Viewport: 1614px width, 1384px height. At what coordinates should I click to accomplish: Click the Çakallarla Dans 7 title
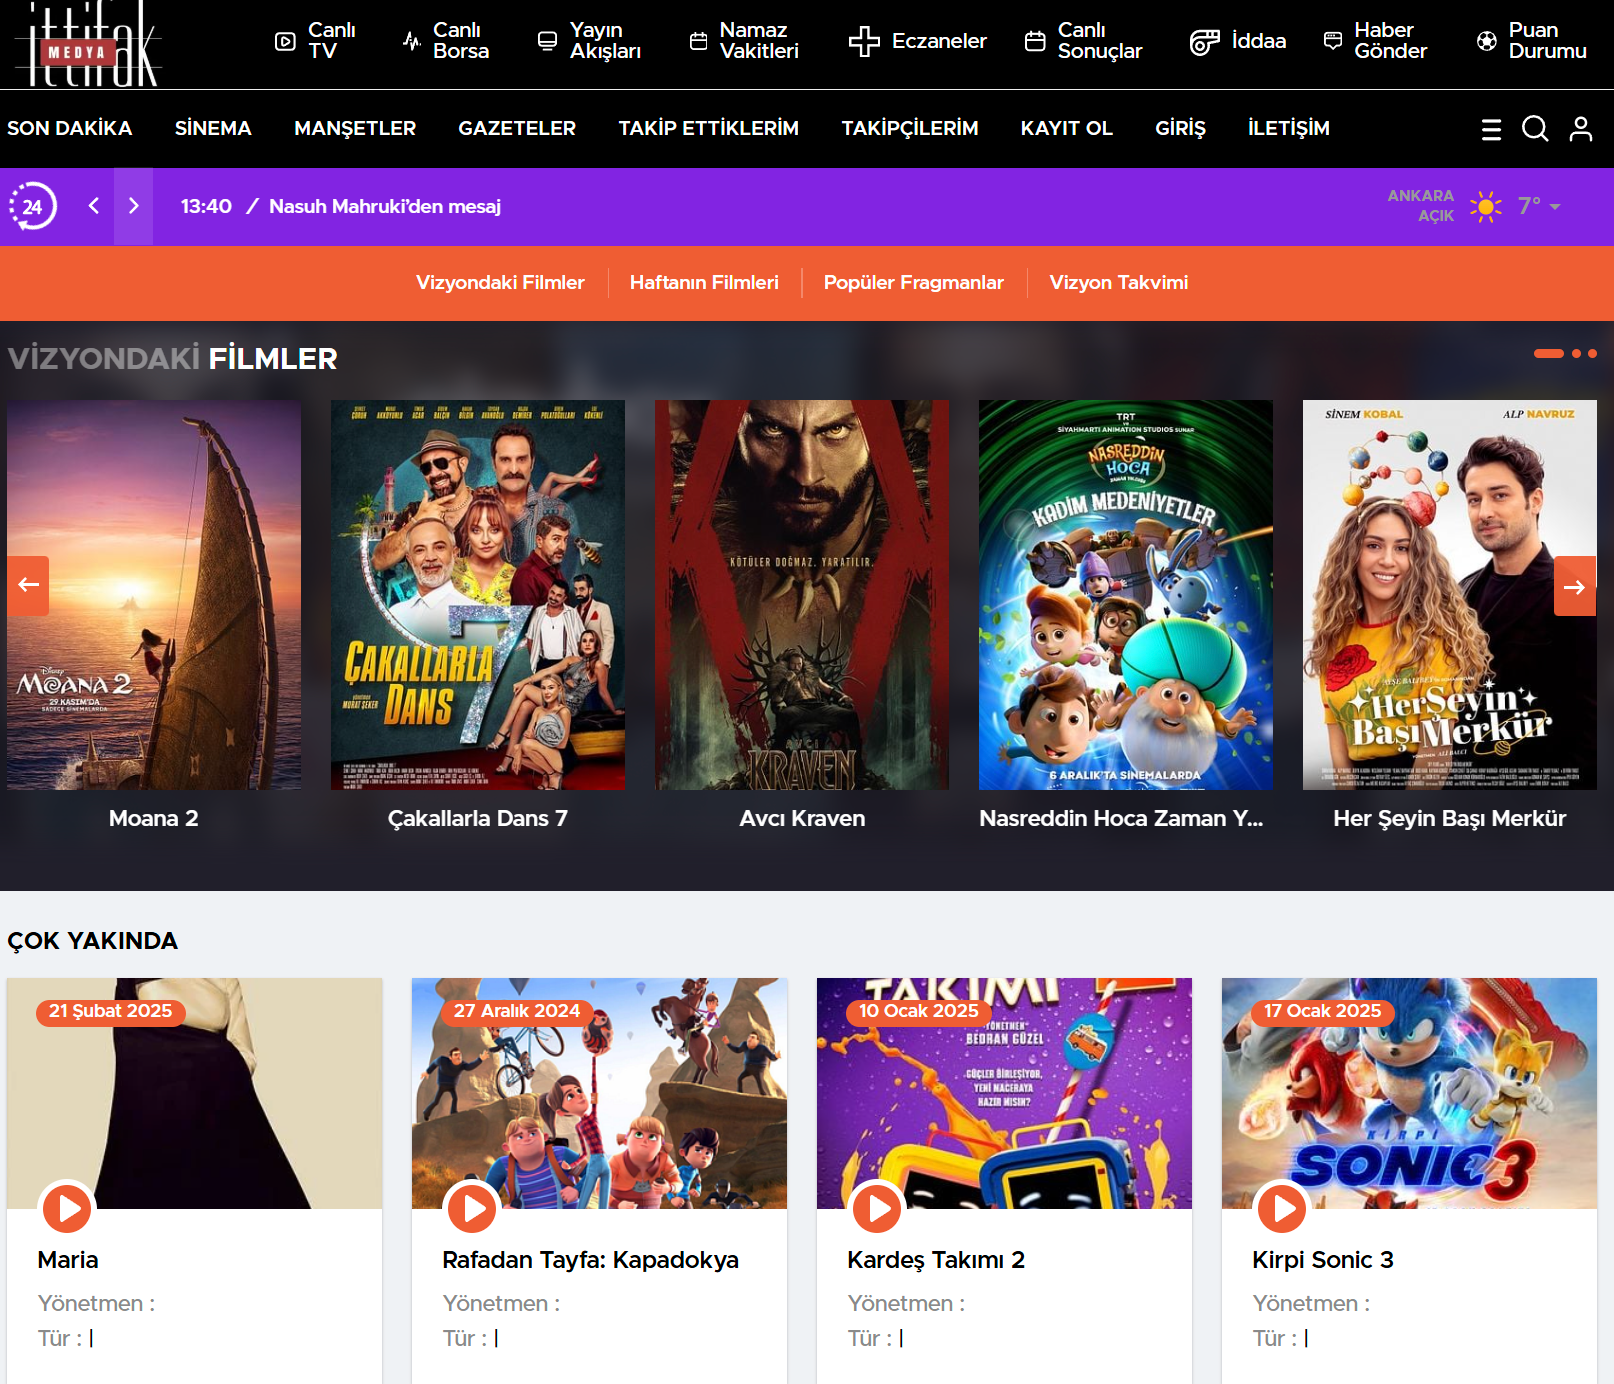pos(478,818)
